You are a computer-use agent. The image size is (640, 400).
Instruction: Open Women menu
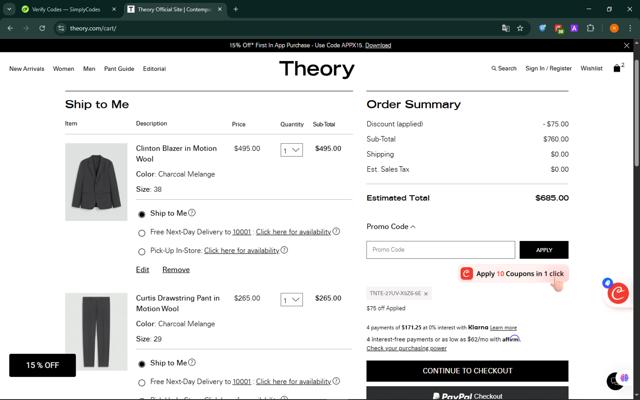coord(63,69)
